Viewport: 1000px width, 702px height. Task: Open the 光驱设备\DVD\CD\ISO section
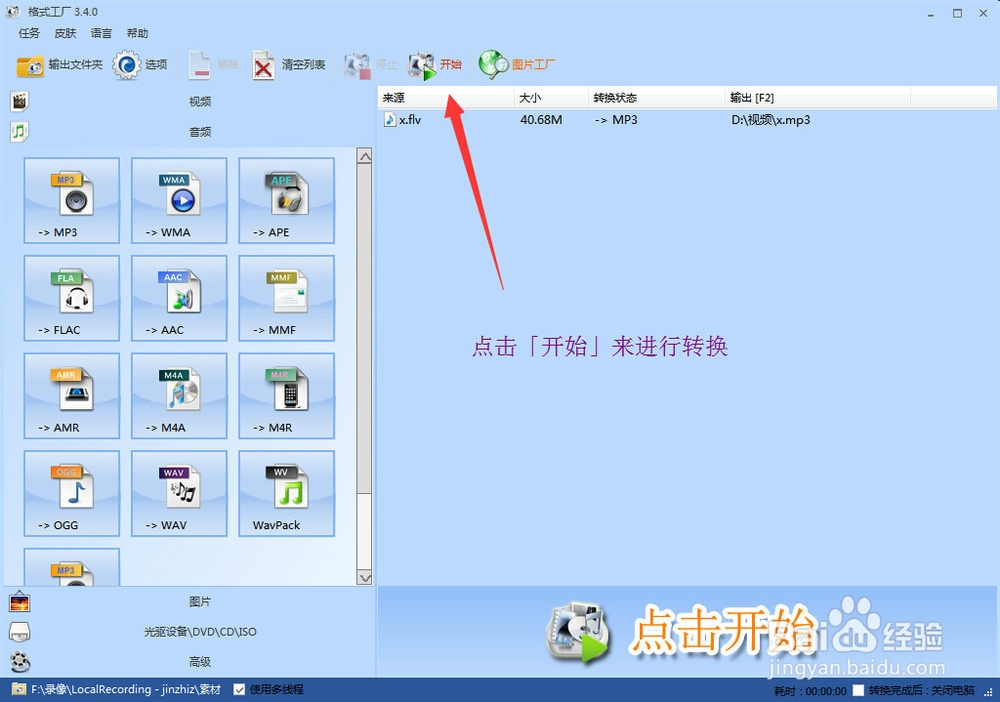pyautogui.click(x=198, y=631)
